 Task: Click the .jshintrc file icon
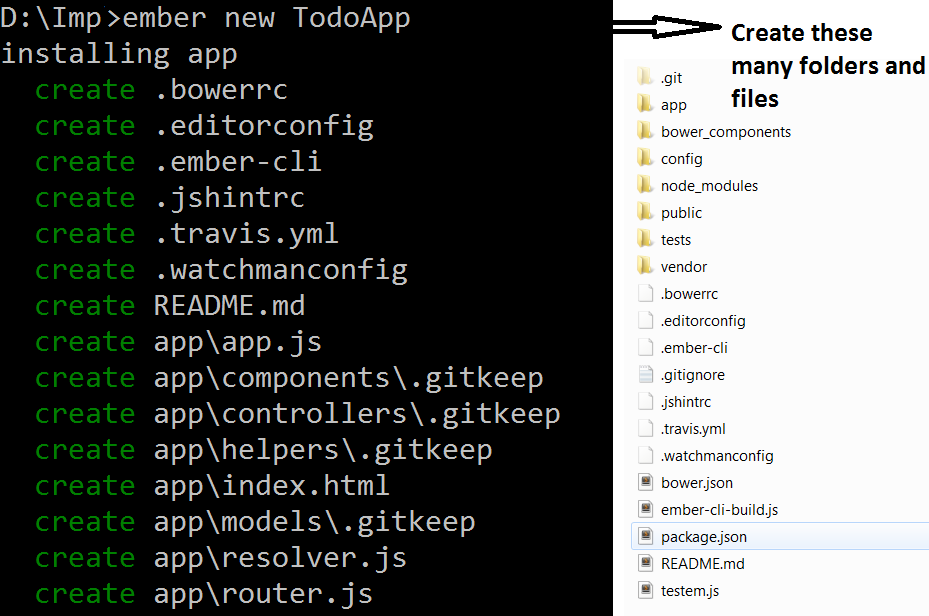[x=645, y=401]
